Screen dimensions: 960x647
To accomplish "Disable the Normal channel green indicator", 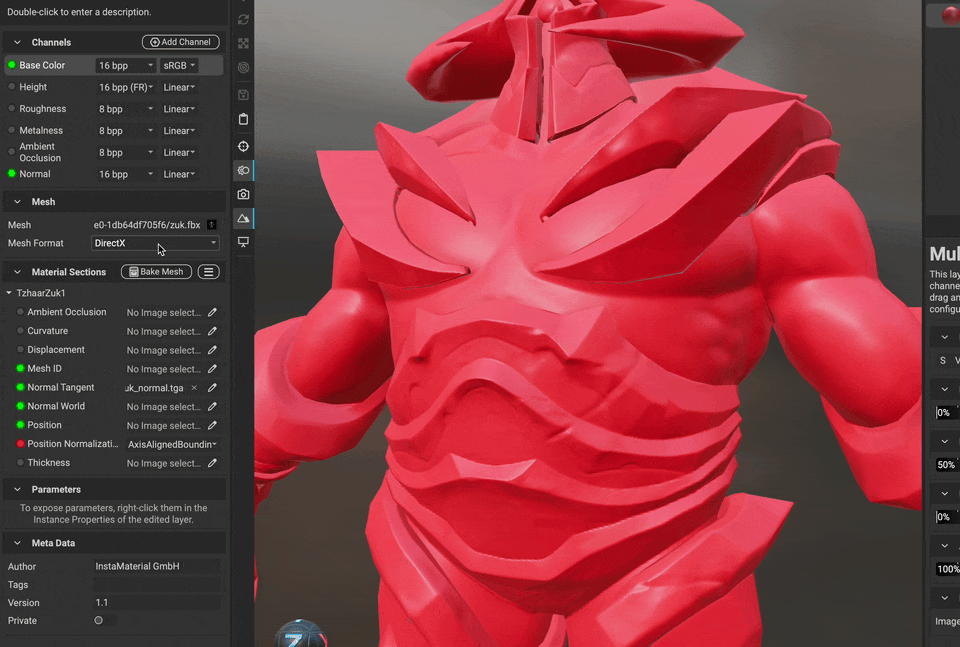I will pyautogui.click(x=12, y=174).
